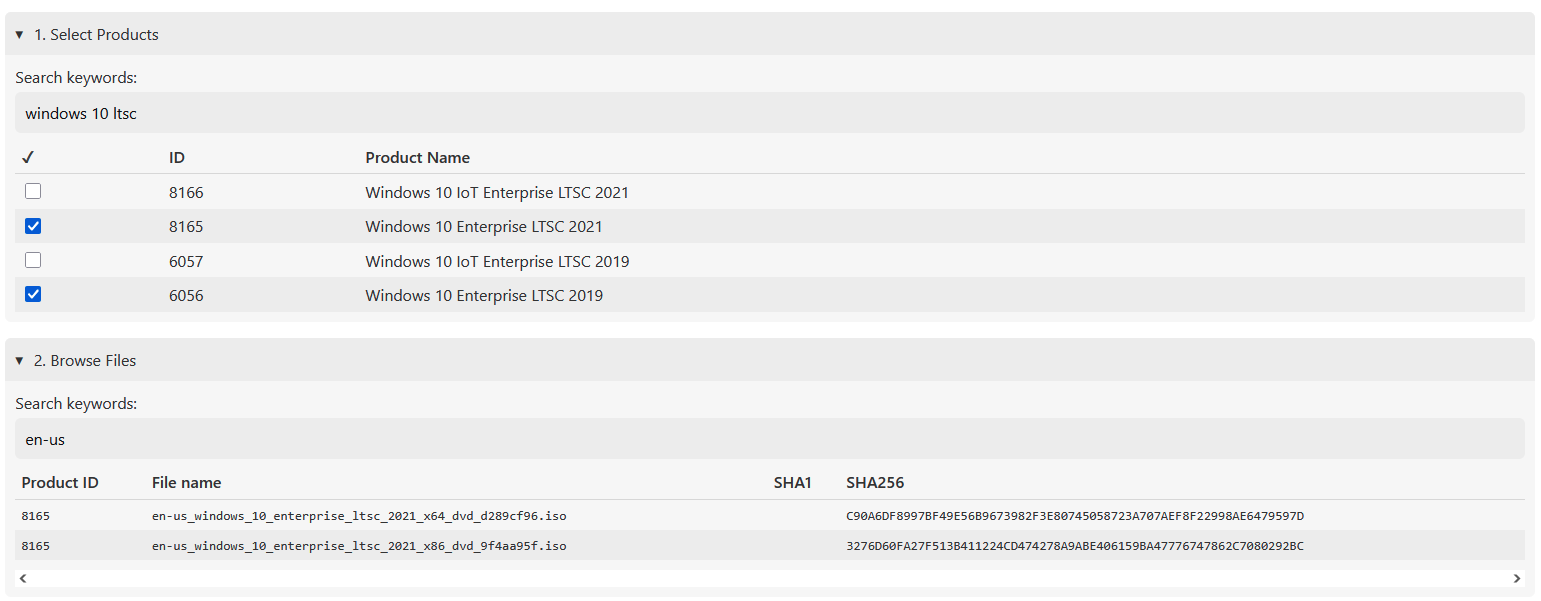Image resolution: width=1541 pixels, height=601 pixels.
Task: Collapse the Browse Files section triangle
Action: [19, 361]
